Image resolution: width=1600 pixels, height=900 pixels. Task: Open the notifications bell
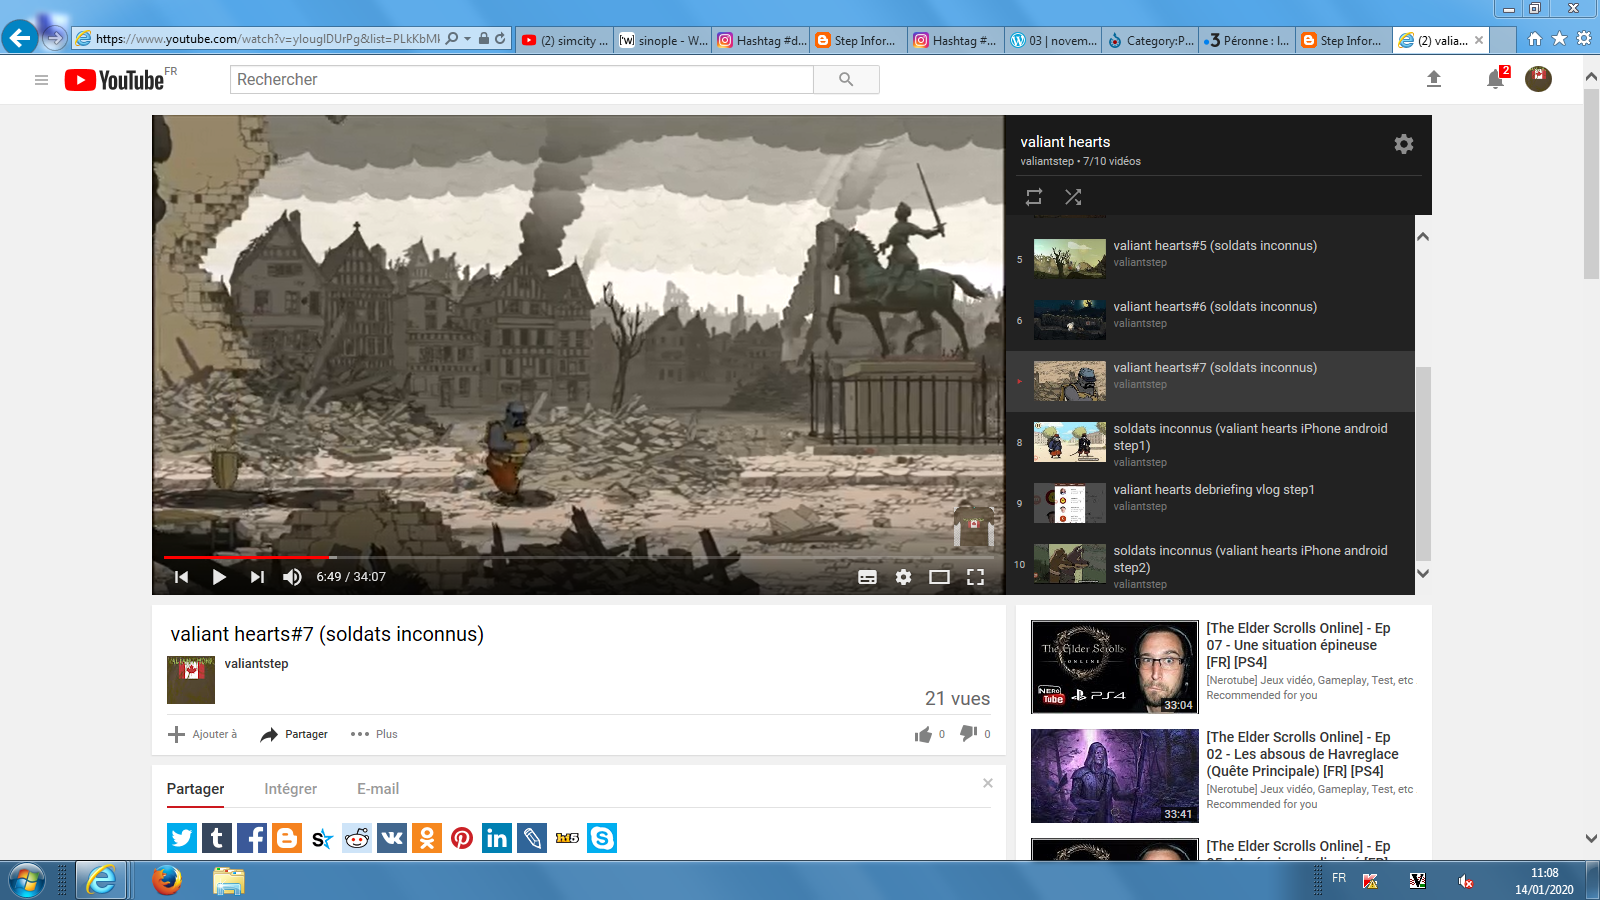pyautogui.click(x=1495, y=79)
